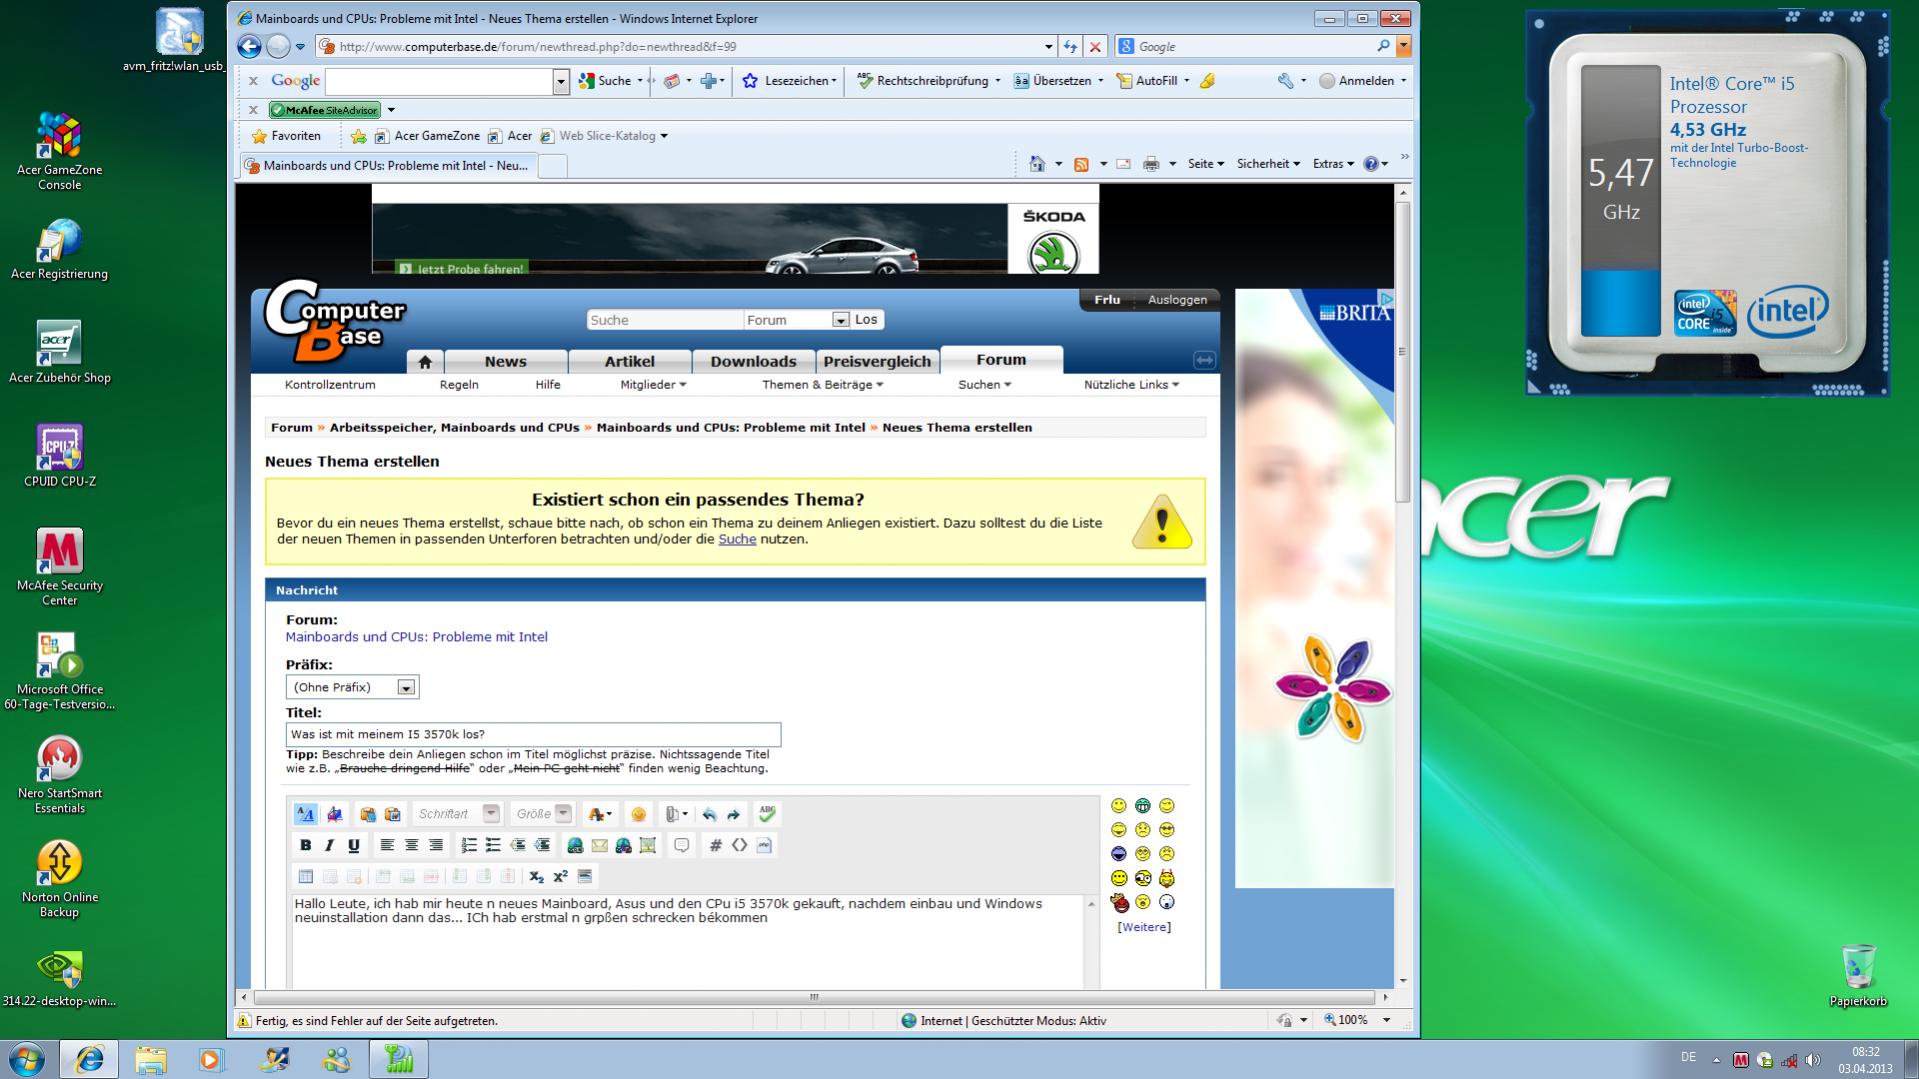Remove text formatting in the editor
Screen dimensions: 1919x1079
[335, 814]
